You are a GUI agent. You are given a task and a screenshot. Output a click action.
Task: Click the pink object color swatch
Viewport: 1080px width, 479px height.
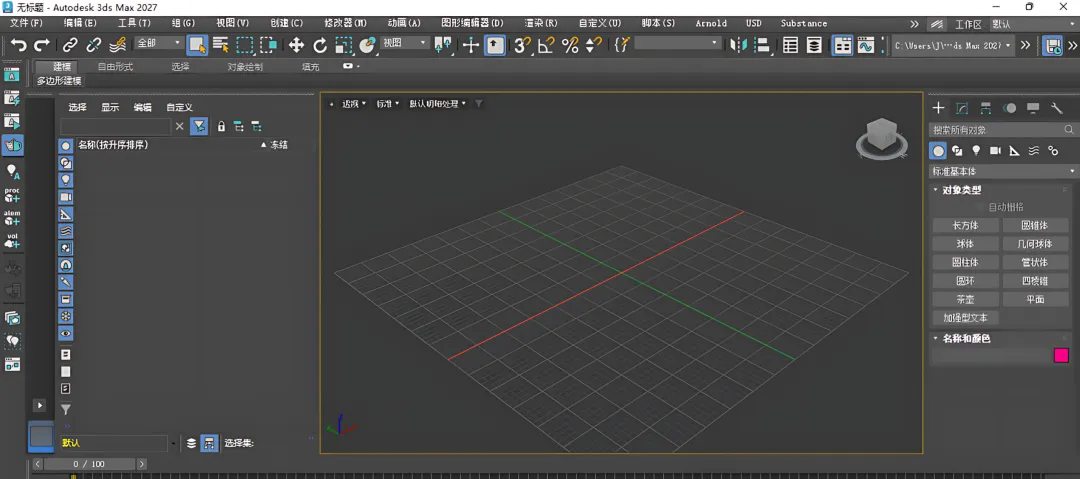[x=1061, y=355]
